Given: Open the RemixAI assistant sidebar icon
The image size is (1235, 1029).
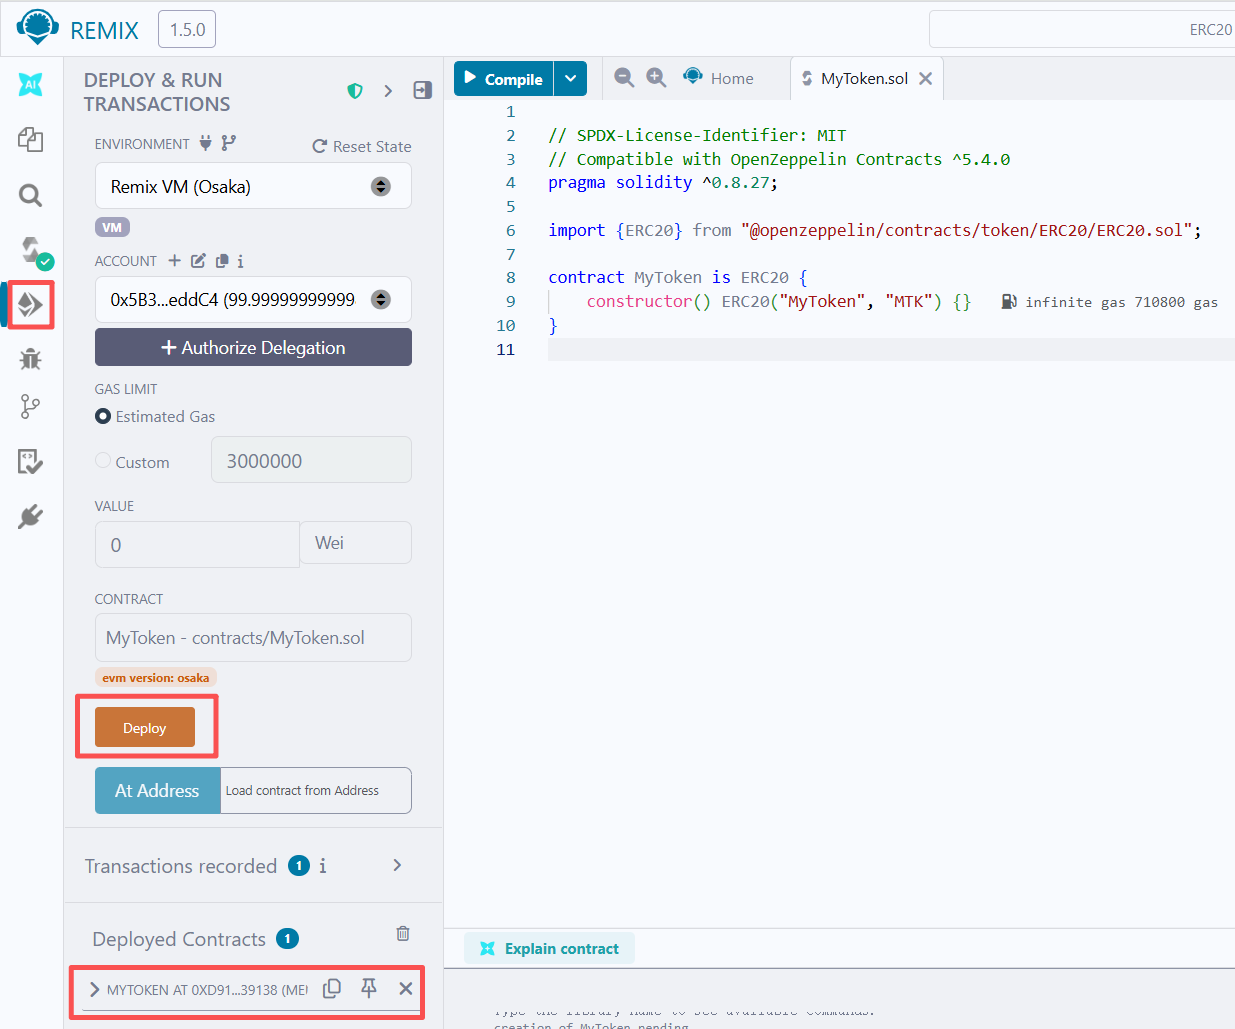Looking at the screenshot, I should click(x=30, y=85).
